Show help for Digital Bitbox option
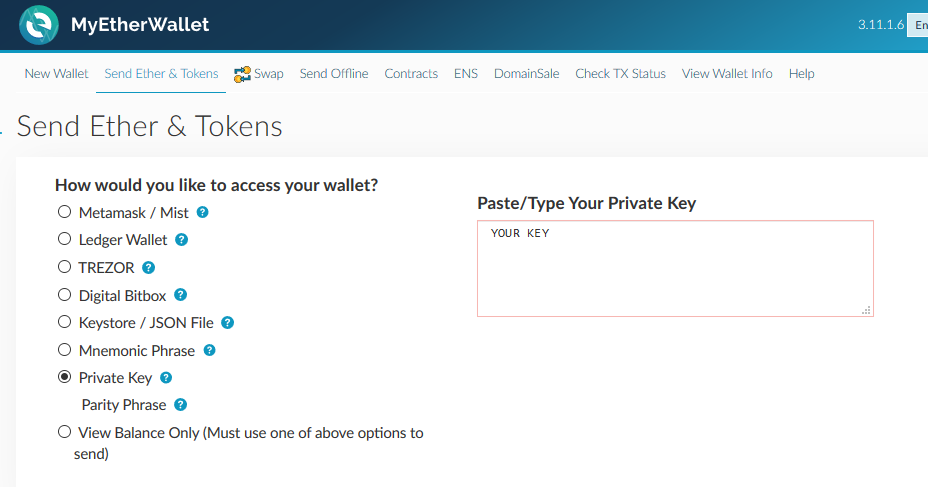This screenshot has width=928, height=487. [181, 295]
